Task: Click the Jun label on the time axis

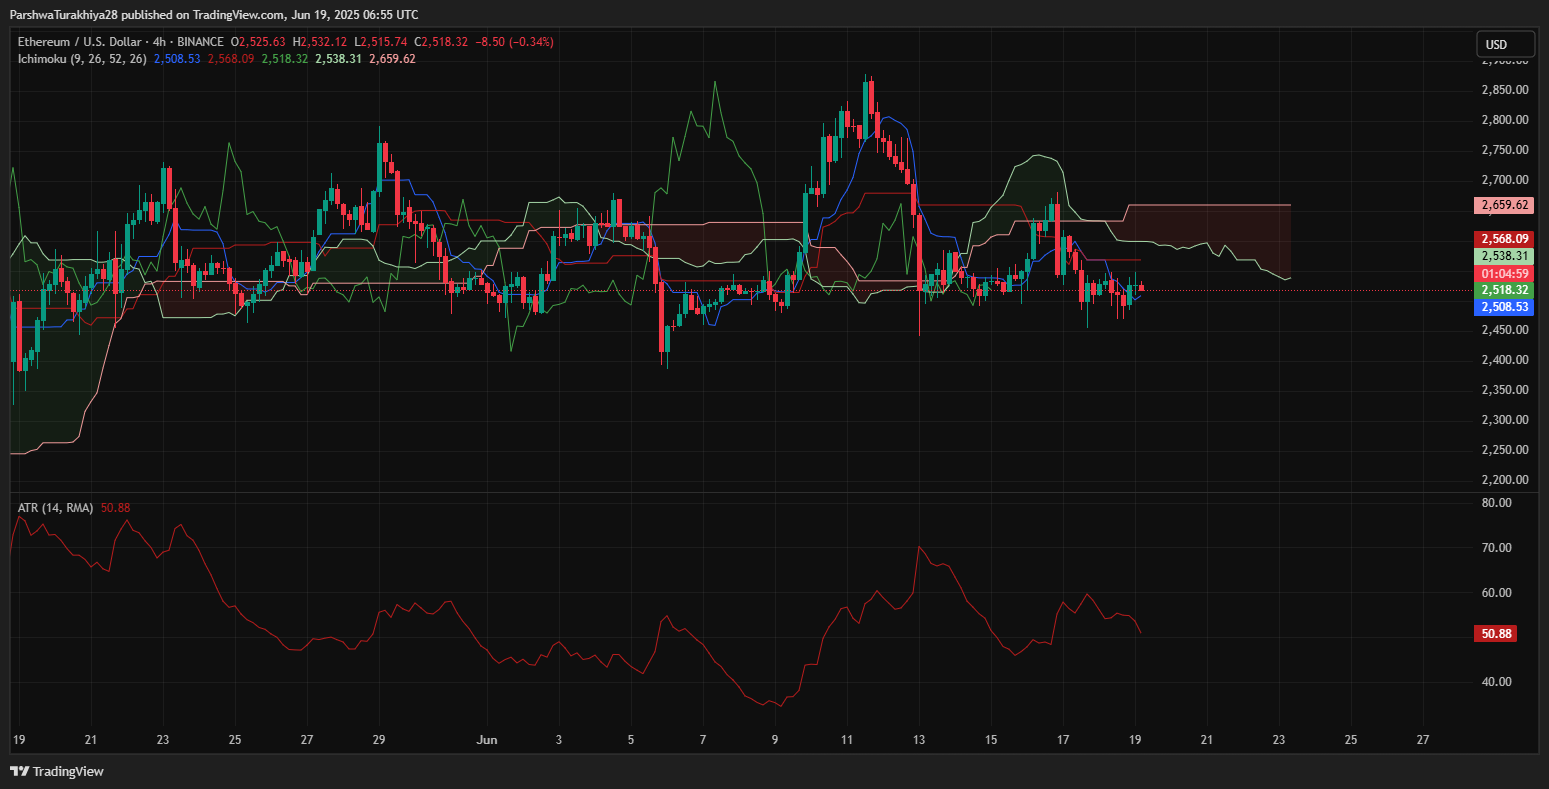Action: [x=487, y=740]
